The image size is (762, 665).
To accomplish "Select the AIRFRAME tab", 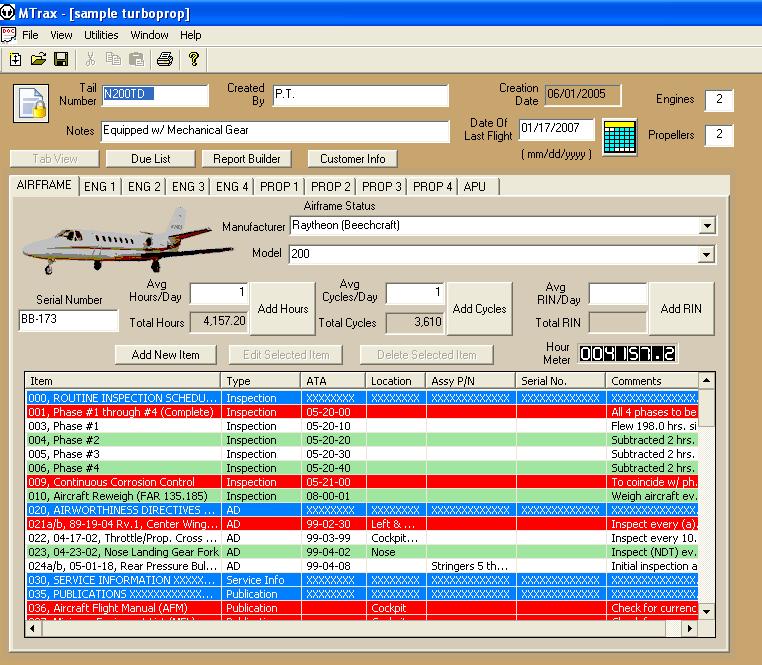I will pos(44,185).
